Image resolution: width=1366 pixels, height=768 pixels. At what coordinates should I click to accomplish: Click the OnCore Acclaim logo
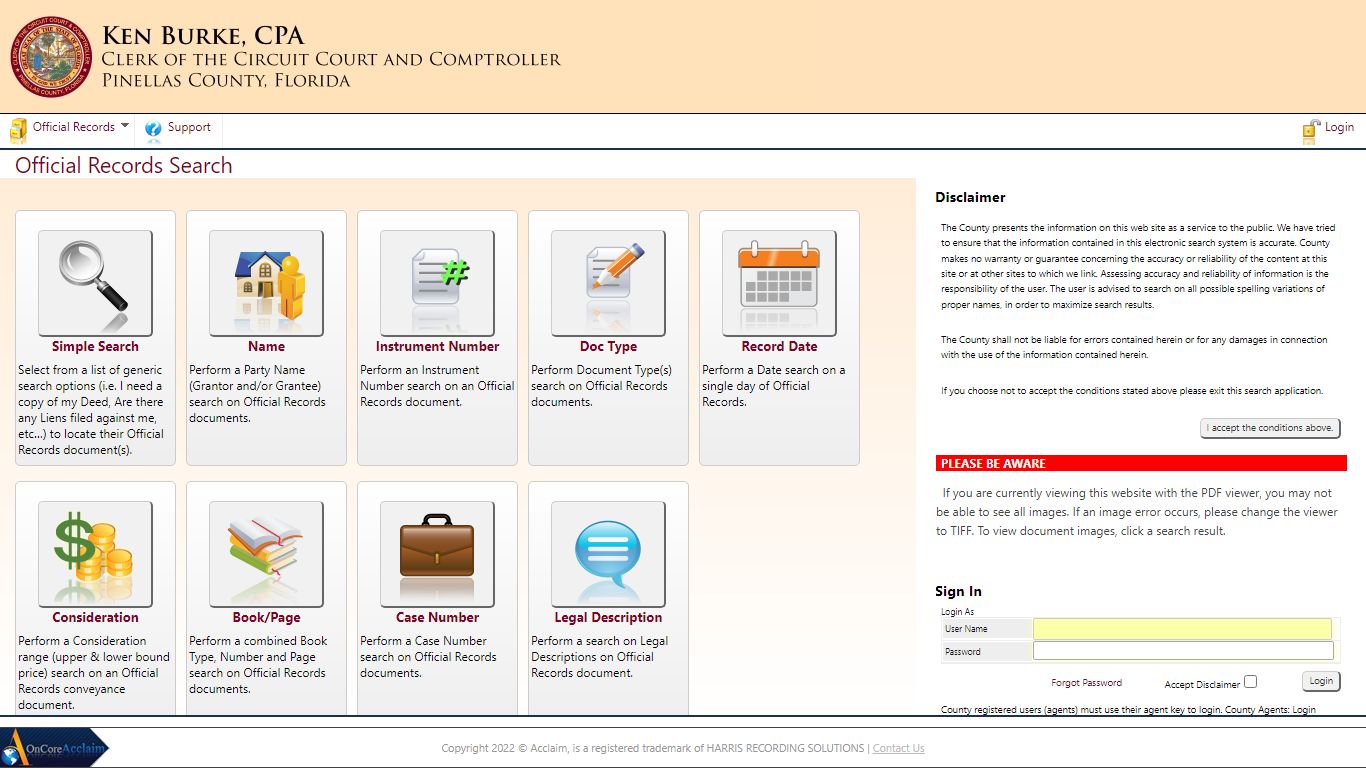tap(55, 747)
